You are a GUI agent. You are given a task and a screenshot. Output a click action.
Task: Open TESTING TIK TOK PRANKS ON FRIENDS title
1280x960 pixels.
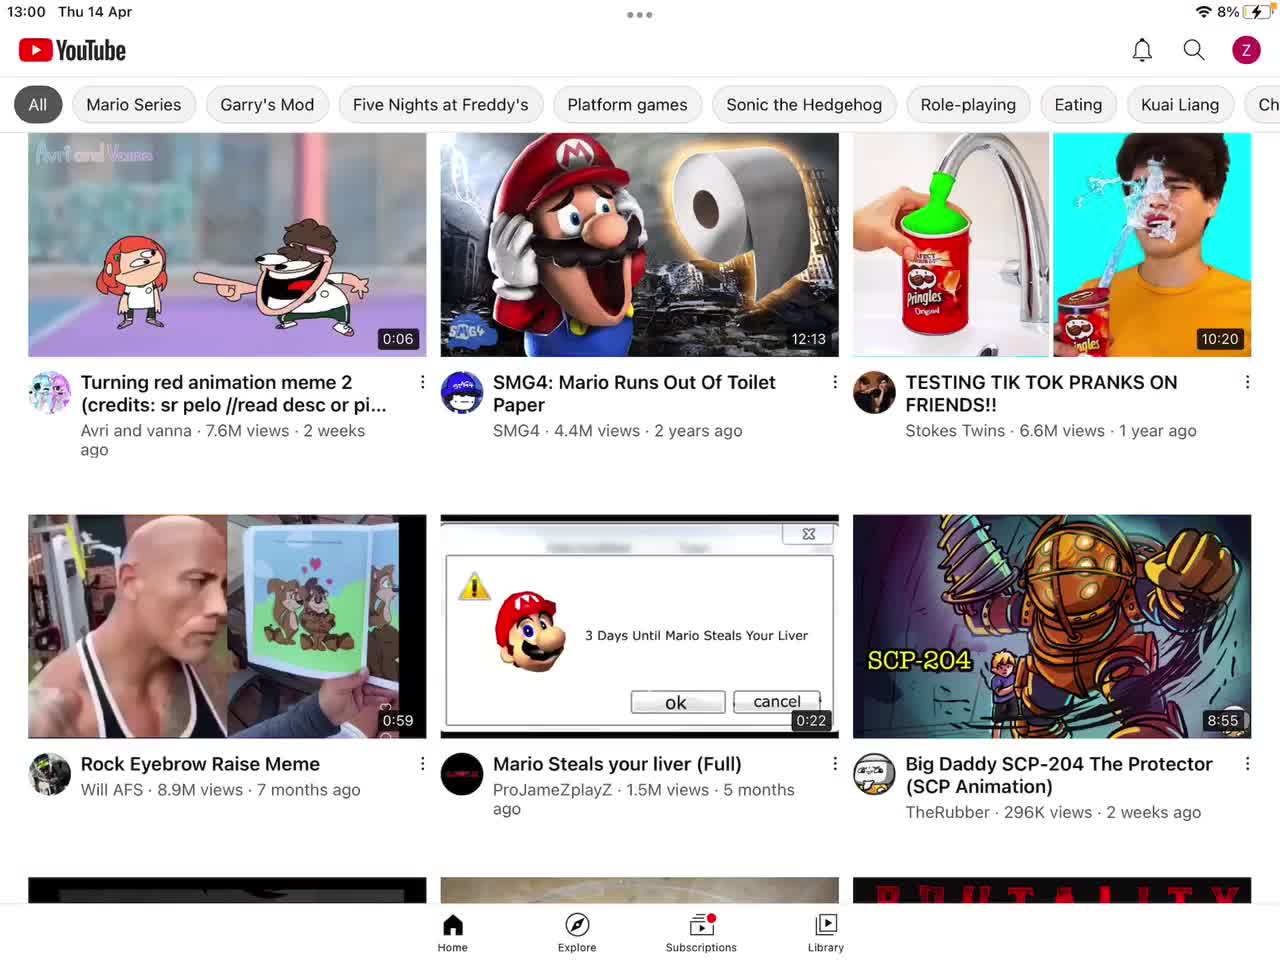tap(1041, 393)
